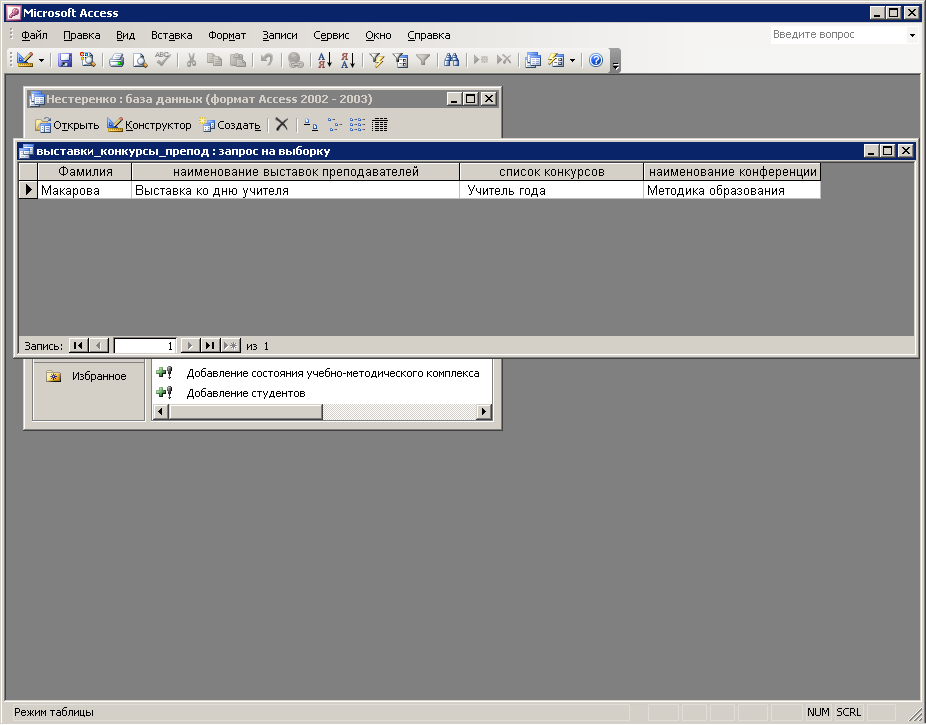Select the 'Методика образования' cell
The width and height of the screenshot is (926, 725).
(732, 190)
